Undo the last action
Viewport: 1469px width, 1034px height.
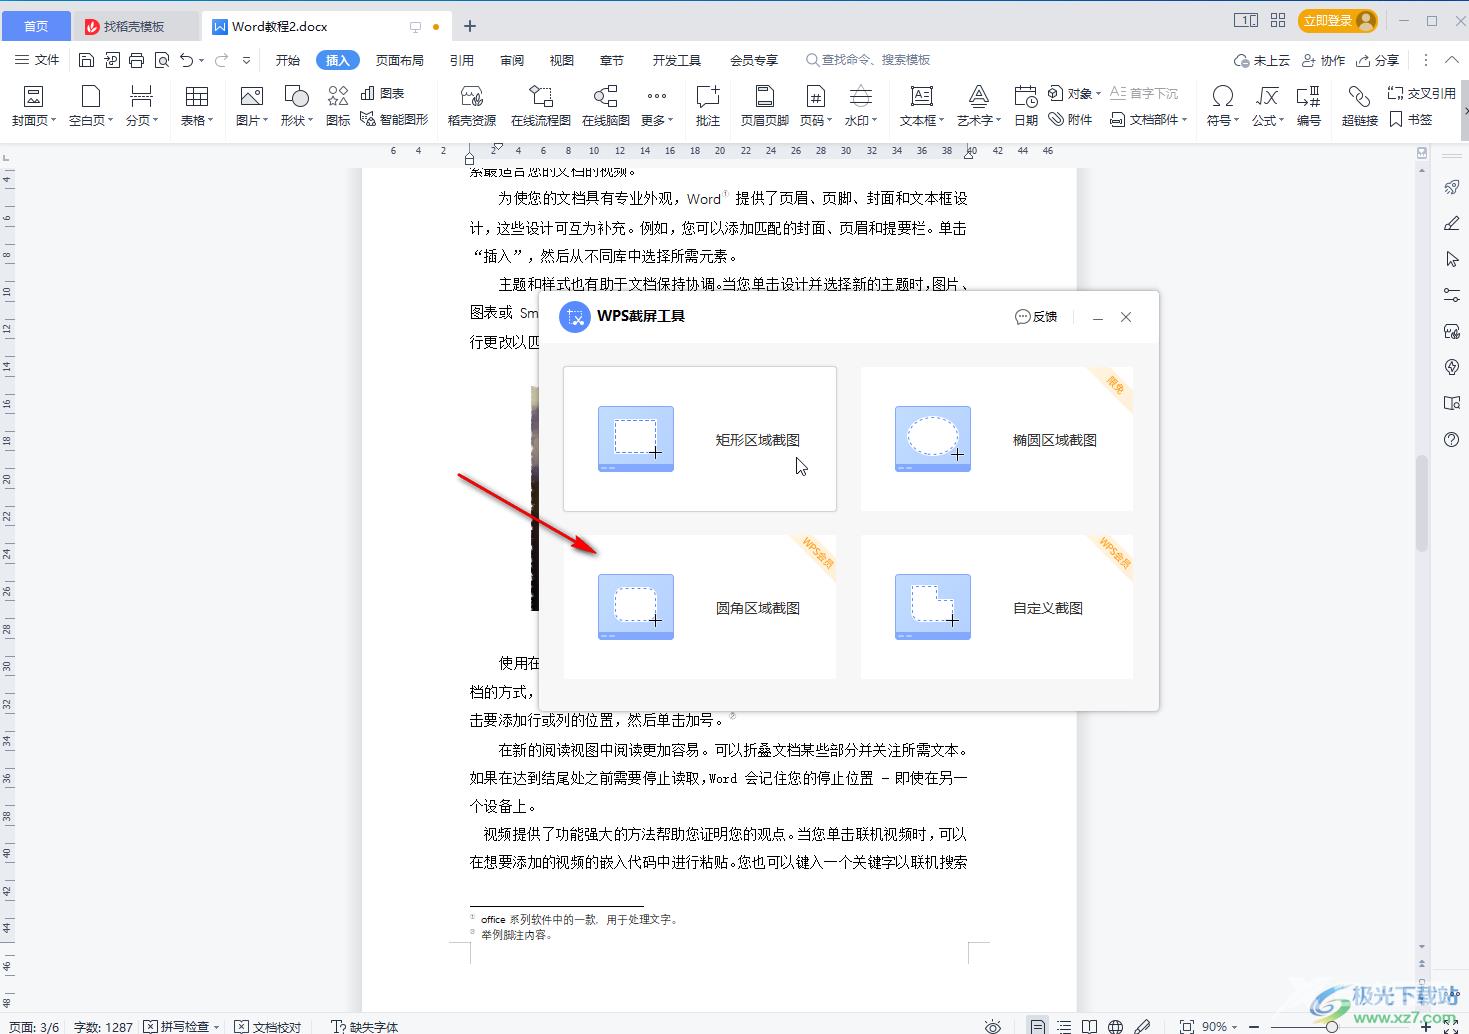click(x=186, y=60)
